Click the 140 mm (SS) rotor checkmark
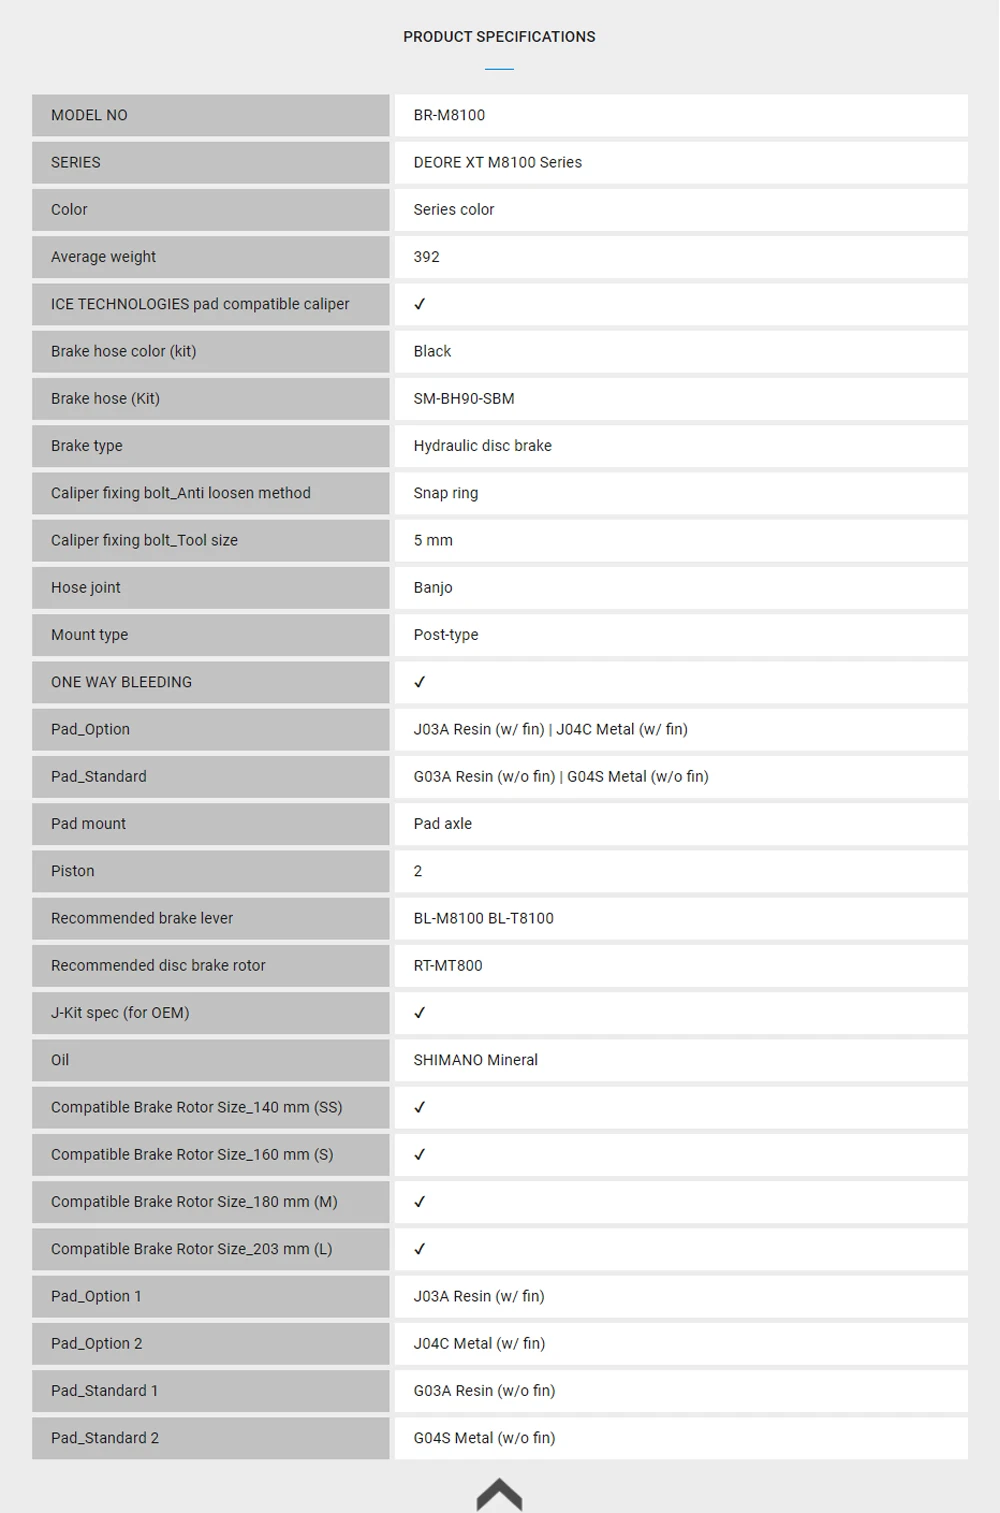Viewport: 1000px width, 1513px height. click(x=420, y=1107)
